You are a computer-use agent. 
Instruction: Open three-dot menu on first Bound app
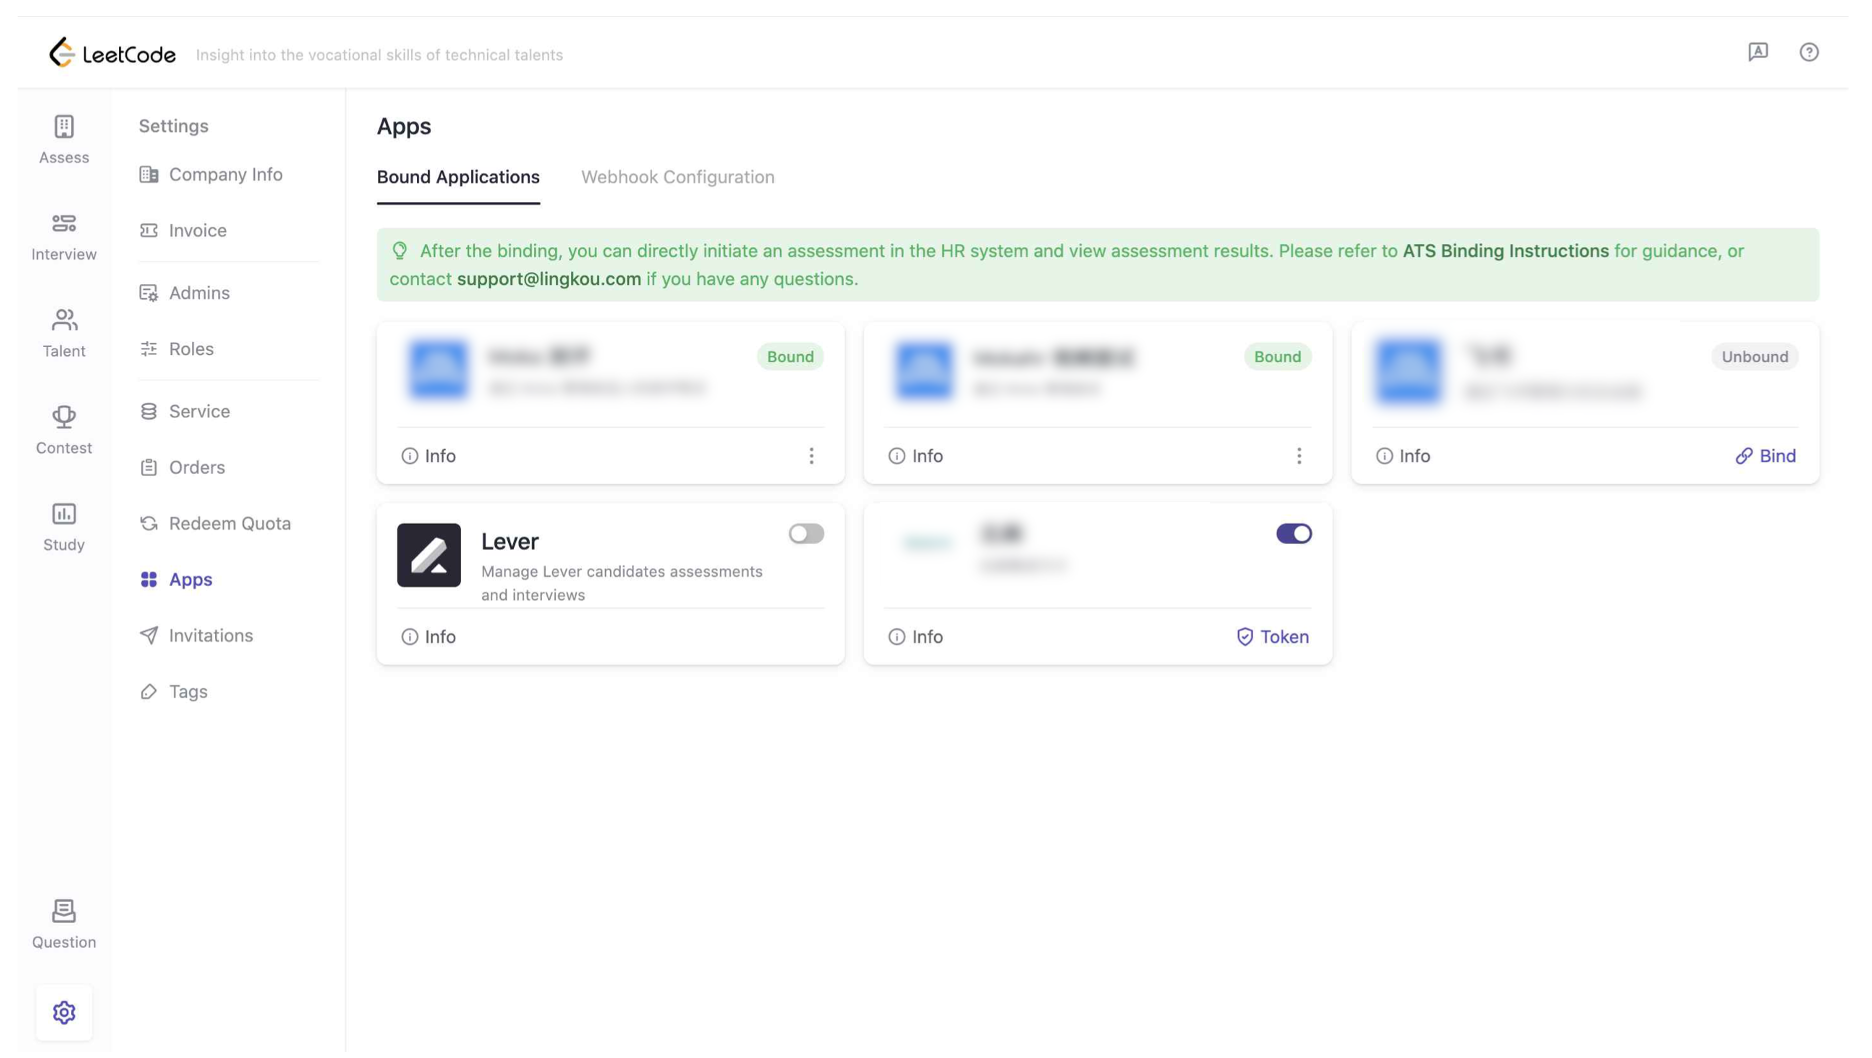812,457
